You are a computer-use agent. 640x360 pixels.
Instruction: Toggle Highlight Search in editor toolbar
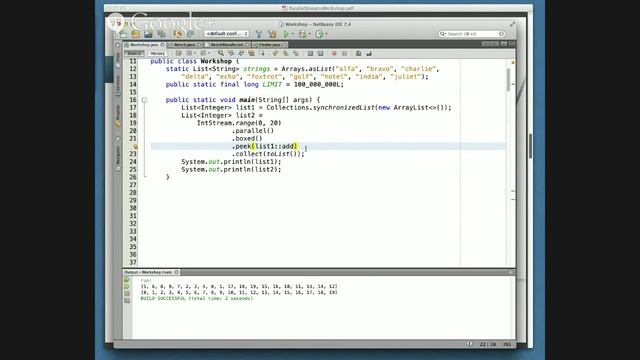(x=251, y=53)
